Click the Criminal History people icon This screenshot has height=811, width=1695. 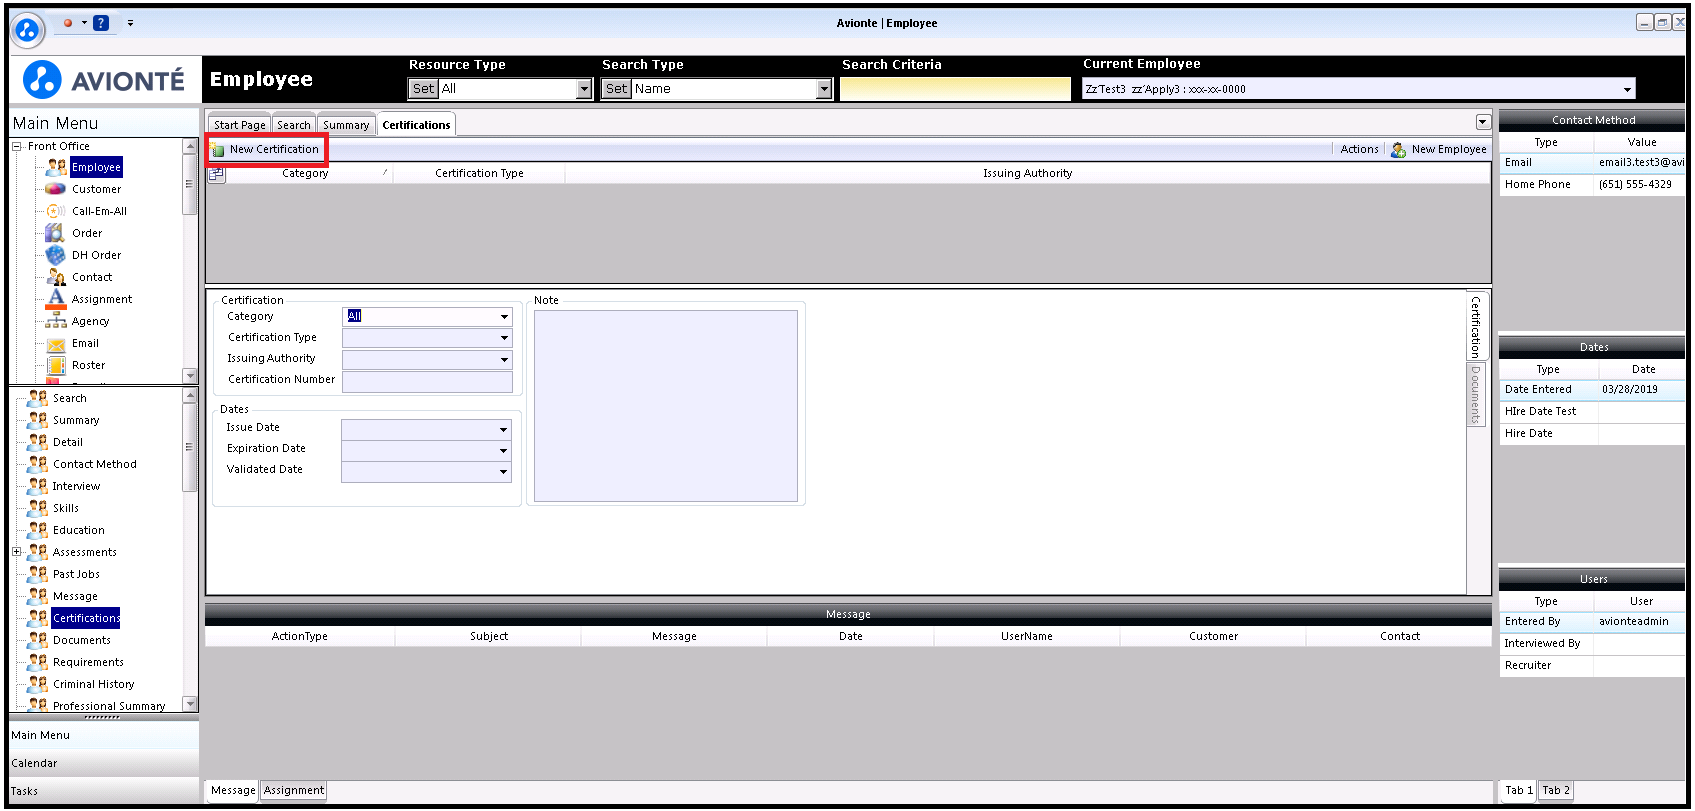pos(38,684)
